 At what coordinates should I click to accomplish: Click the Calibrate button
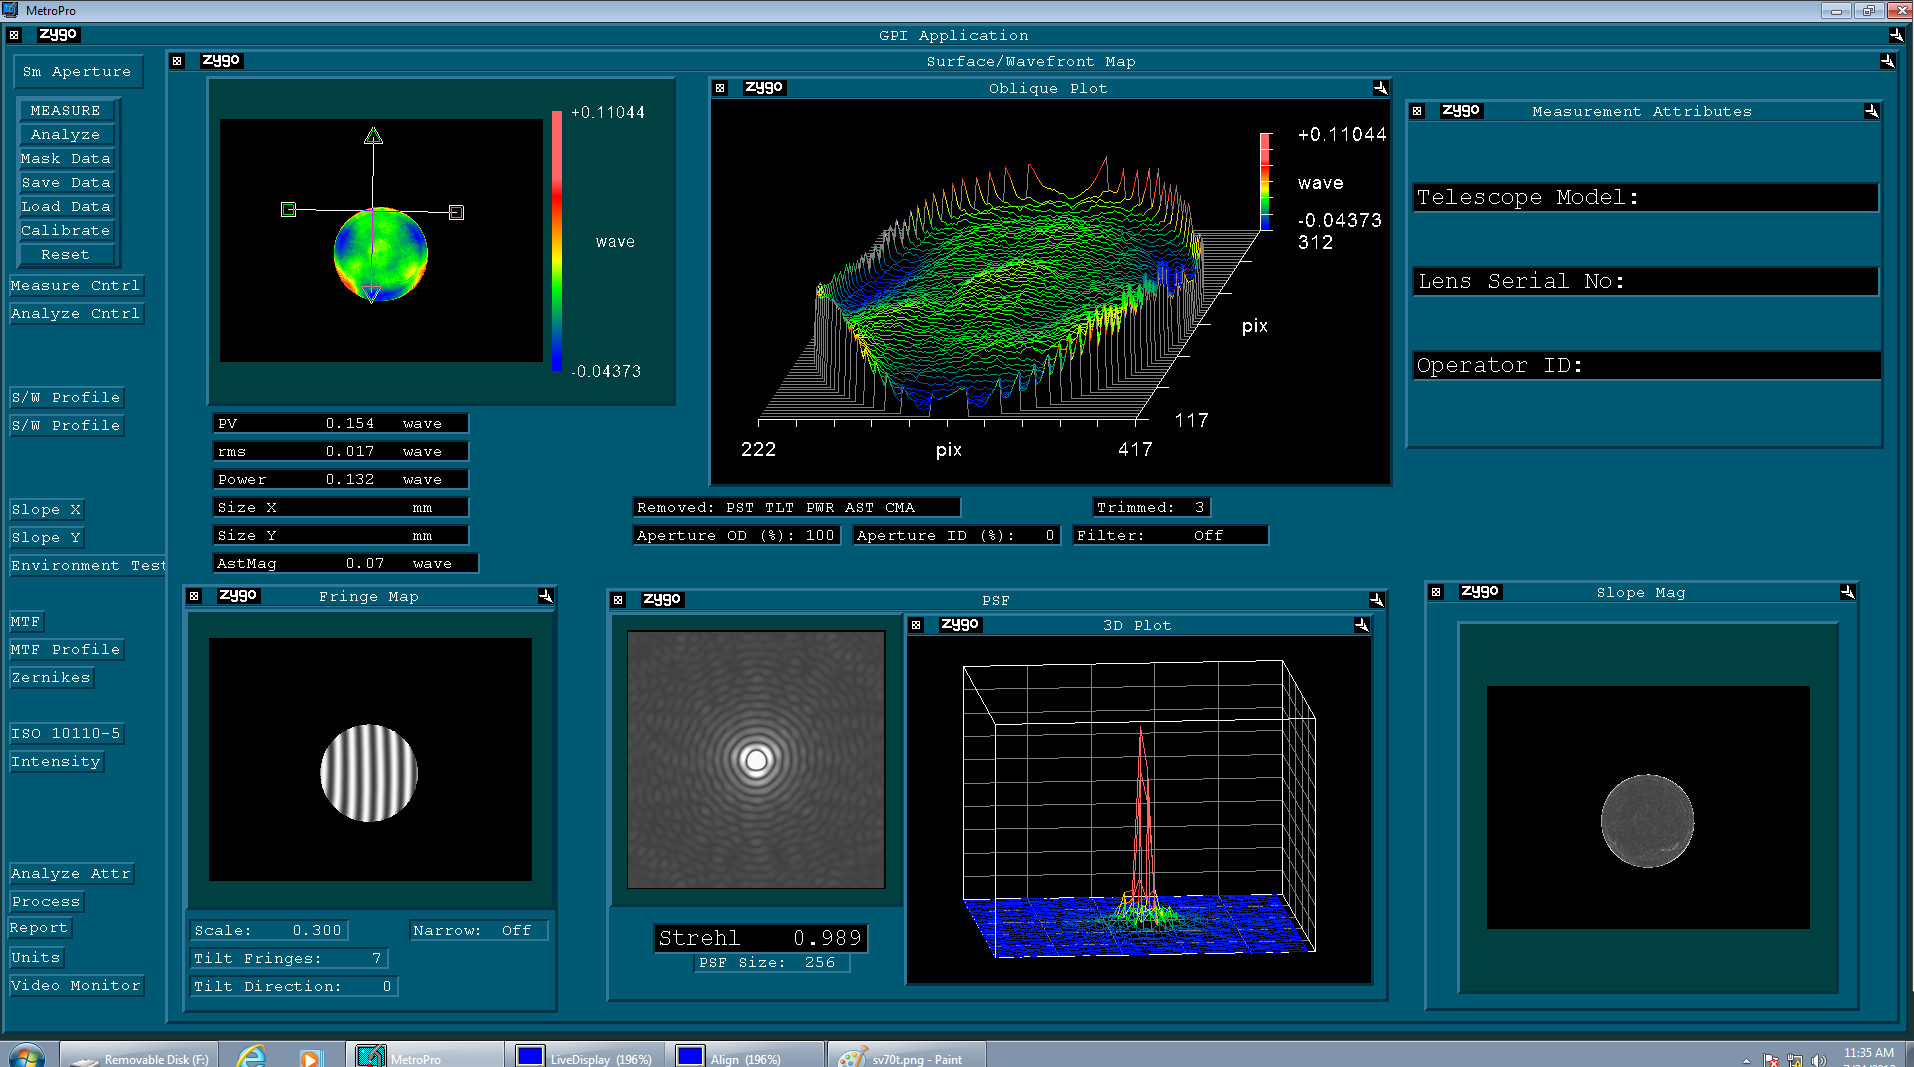click(66, 230)
